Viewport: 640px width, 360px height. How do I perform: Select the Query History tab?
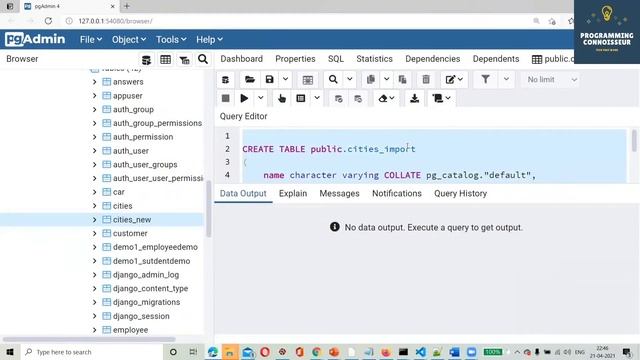(x=460, y=193)
